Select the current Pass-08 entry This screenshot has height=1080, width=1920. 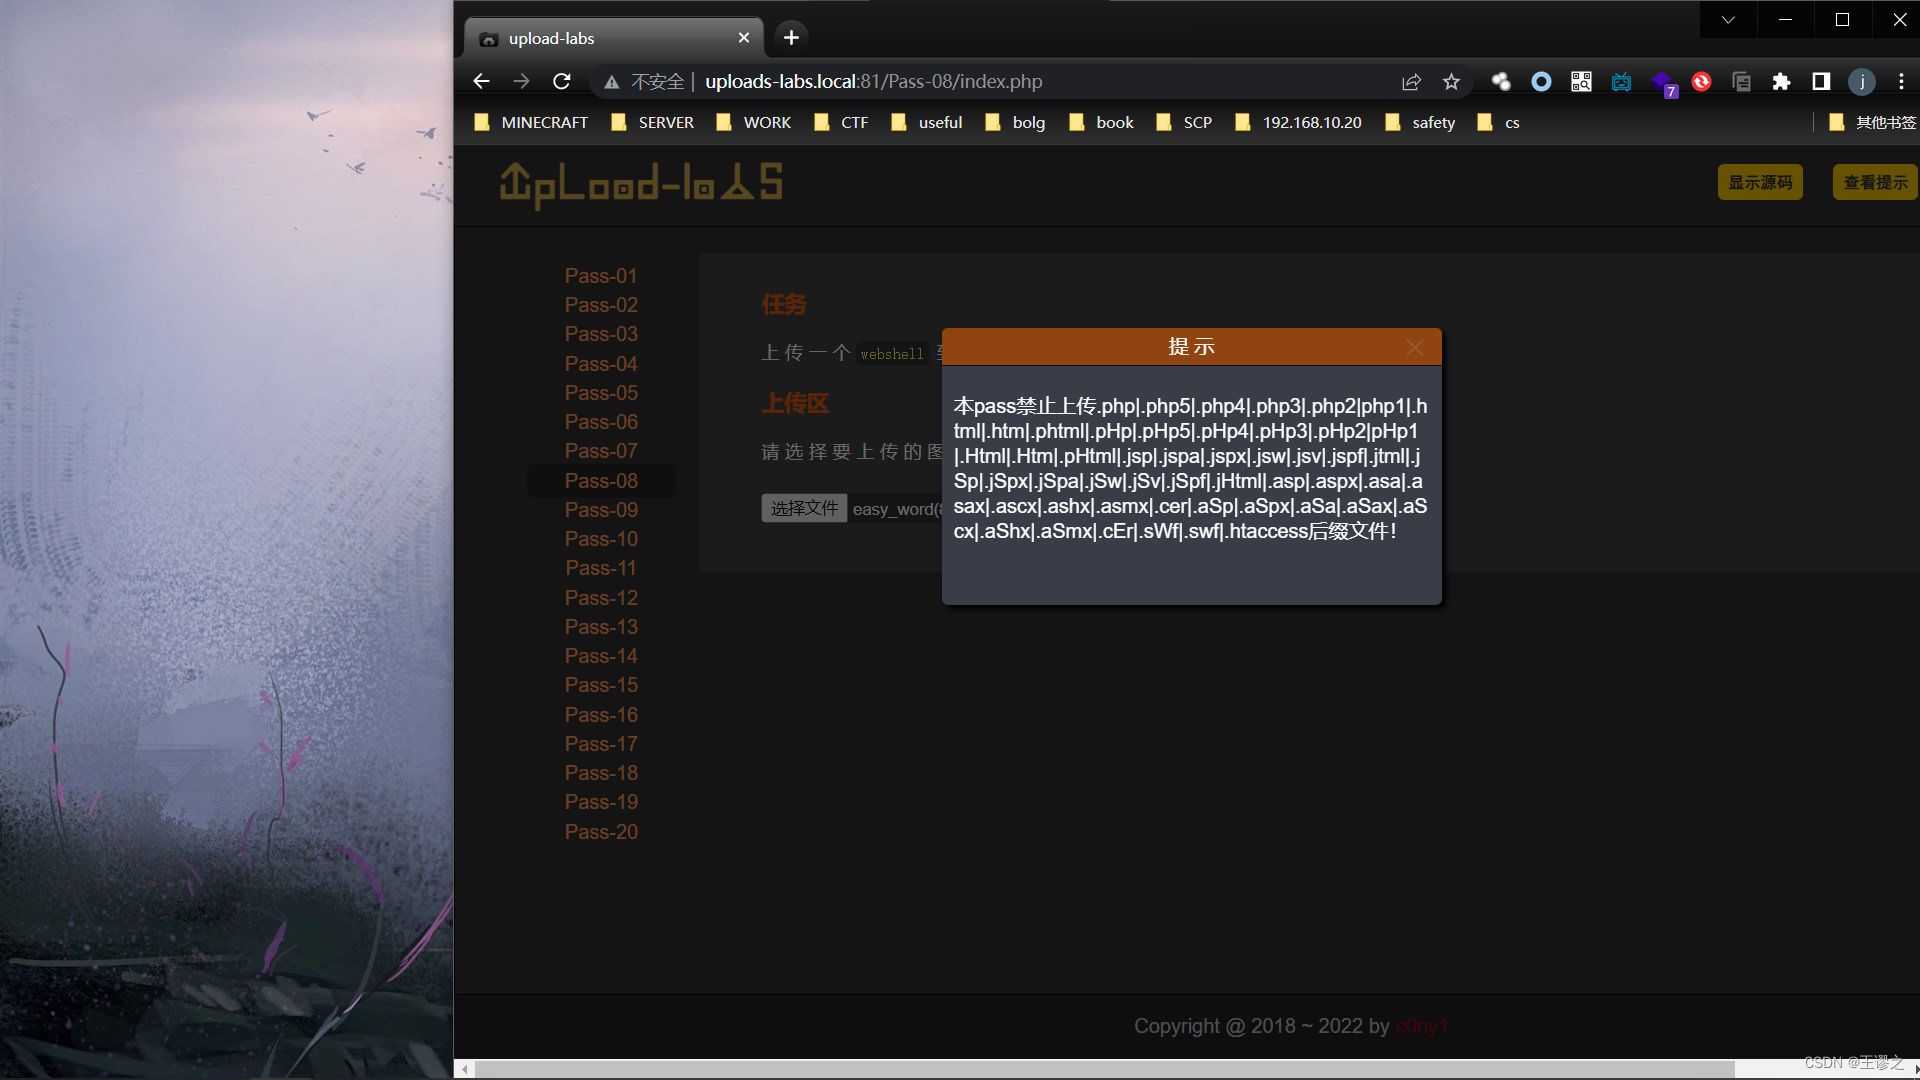[601, 481]
